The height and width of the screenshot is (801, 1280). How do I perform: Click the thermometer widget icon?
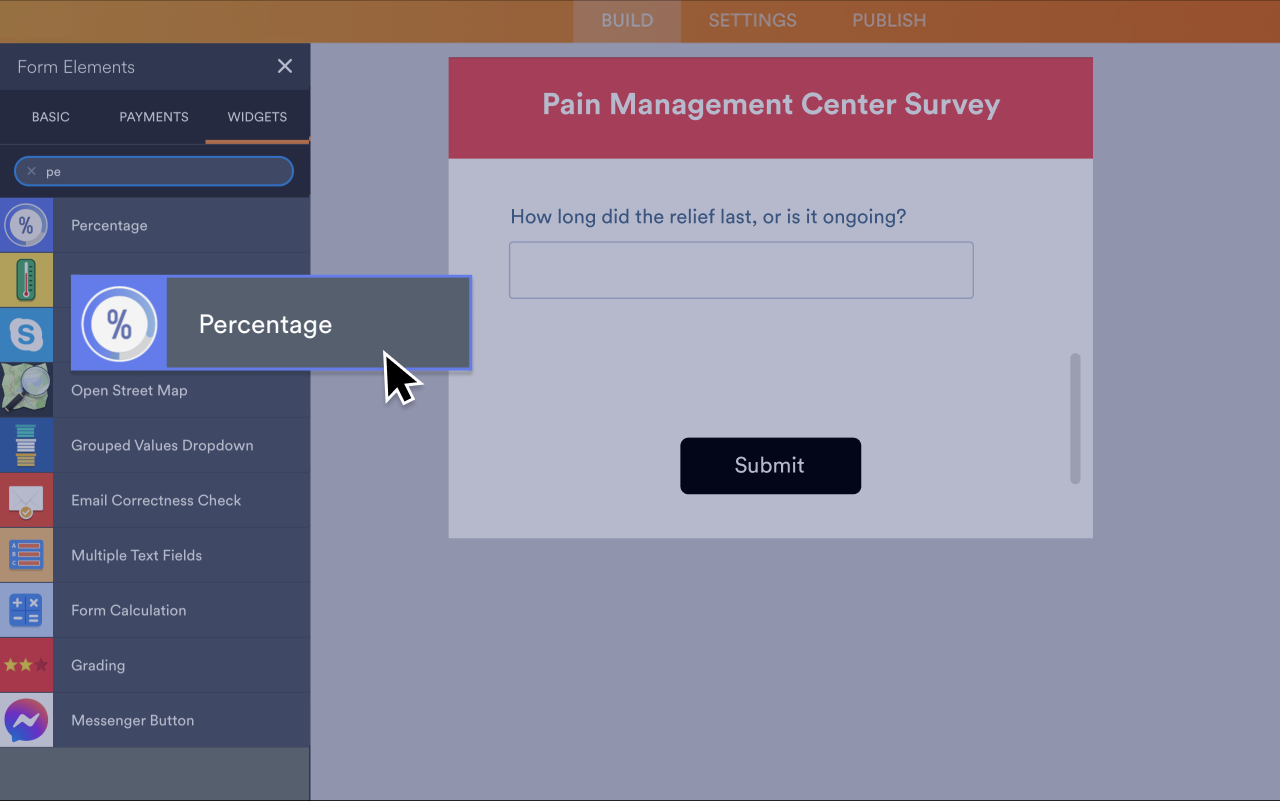(x=26, y=280)
